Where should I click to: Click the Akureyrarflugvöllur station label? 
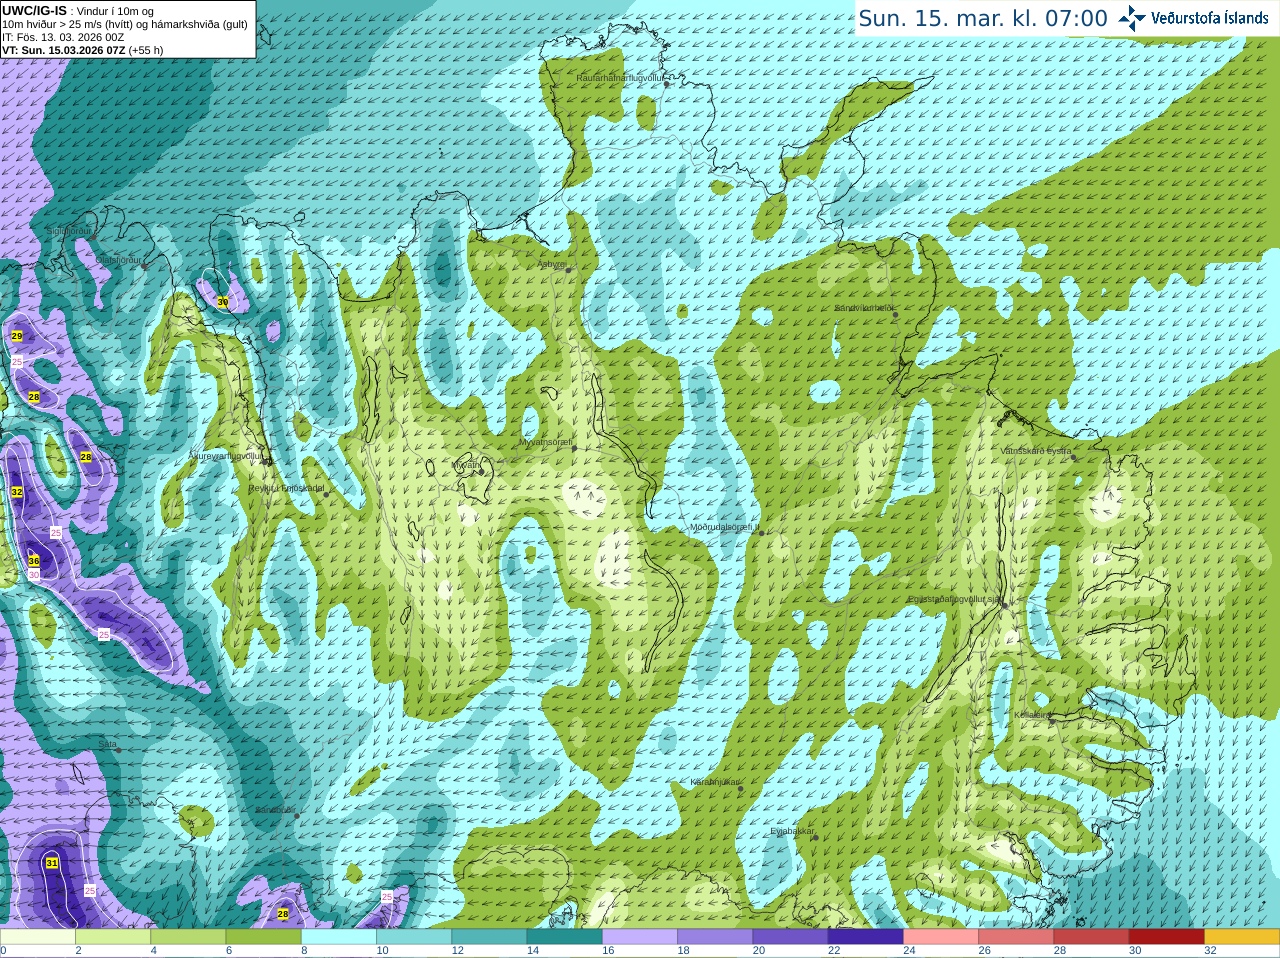click(227, 456)
